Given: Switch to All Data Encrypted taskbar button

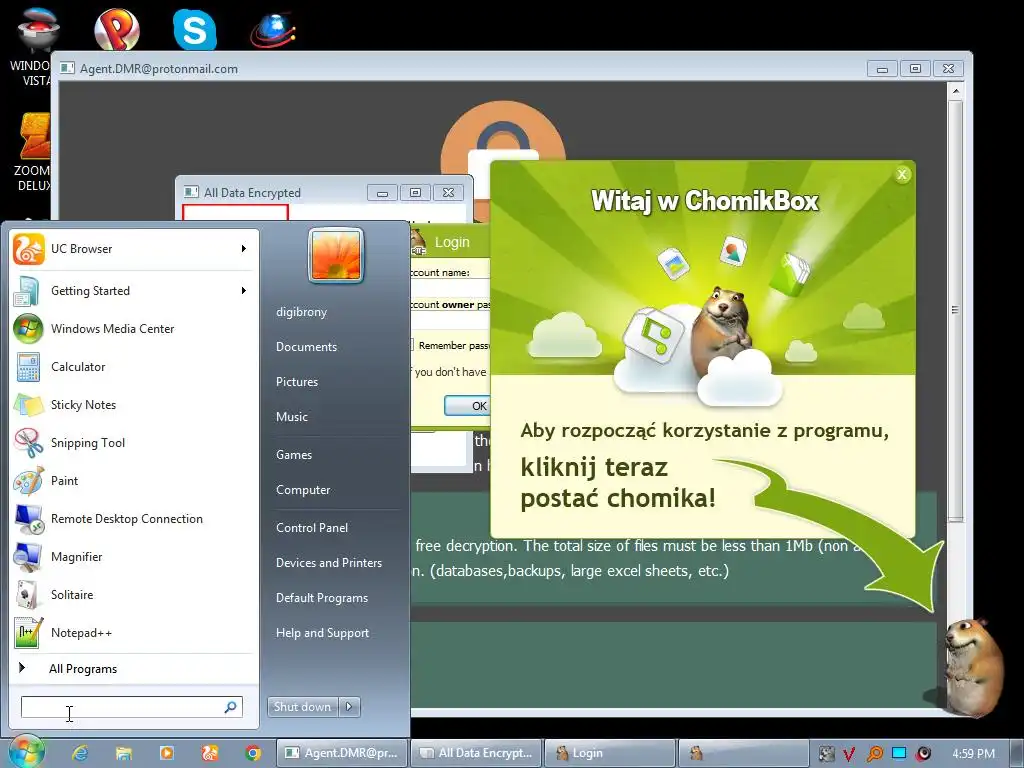Looking at the screenshot, I should pos(477,753).
